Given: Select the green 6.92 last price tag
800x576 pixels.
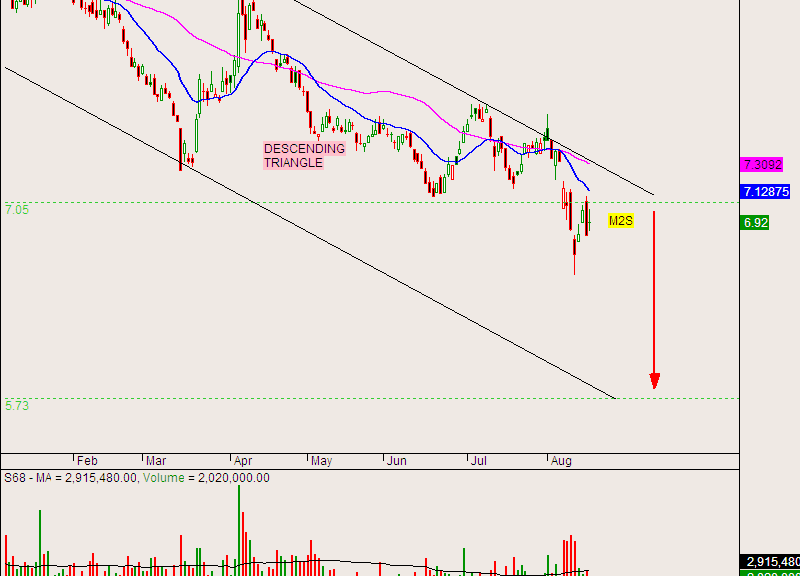Looking at the screenshot, I should click(755, 222).
